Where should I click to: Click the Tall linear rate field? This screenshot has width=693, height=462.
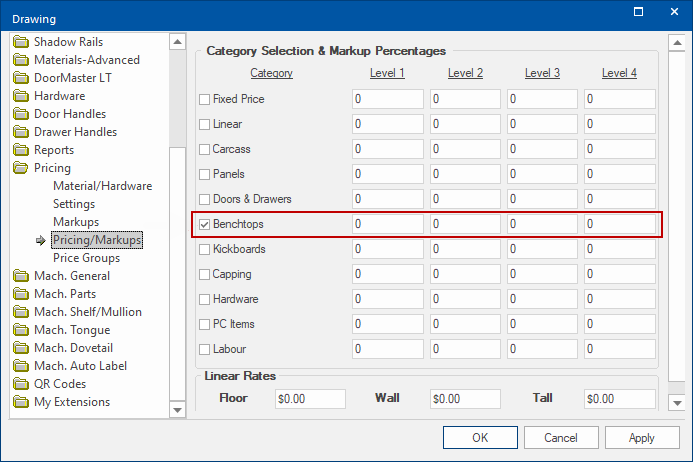coord(620,399)
